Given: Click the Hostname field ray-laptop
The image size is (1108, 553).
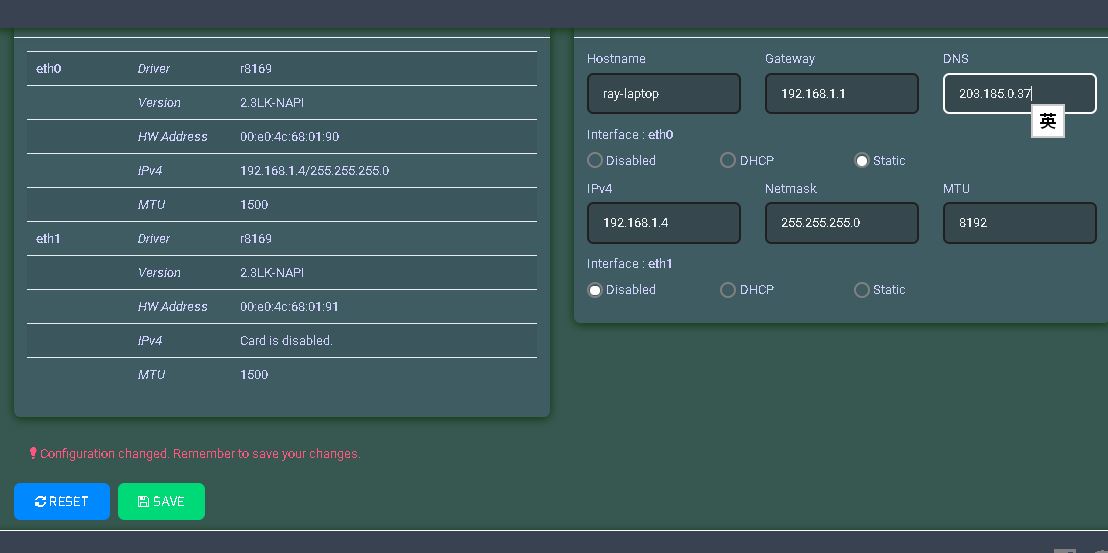Looking at the screenshot, I should (664, 93).
